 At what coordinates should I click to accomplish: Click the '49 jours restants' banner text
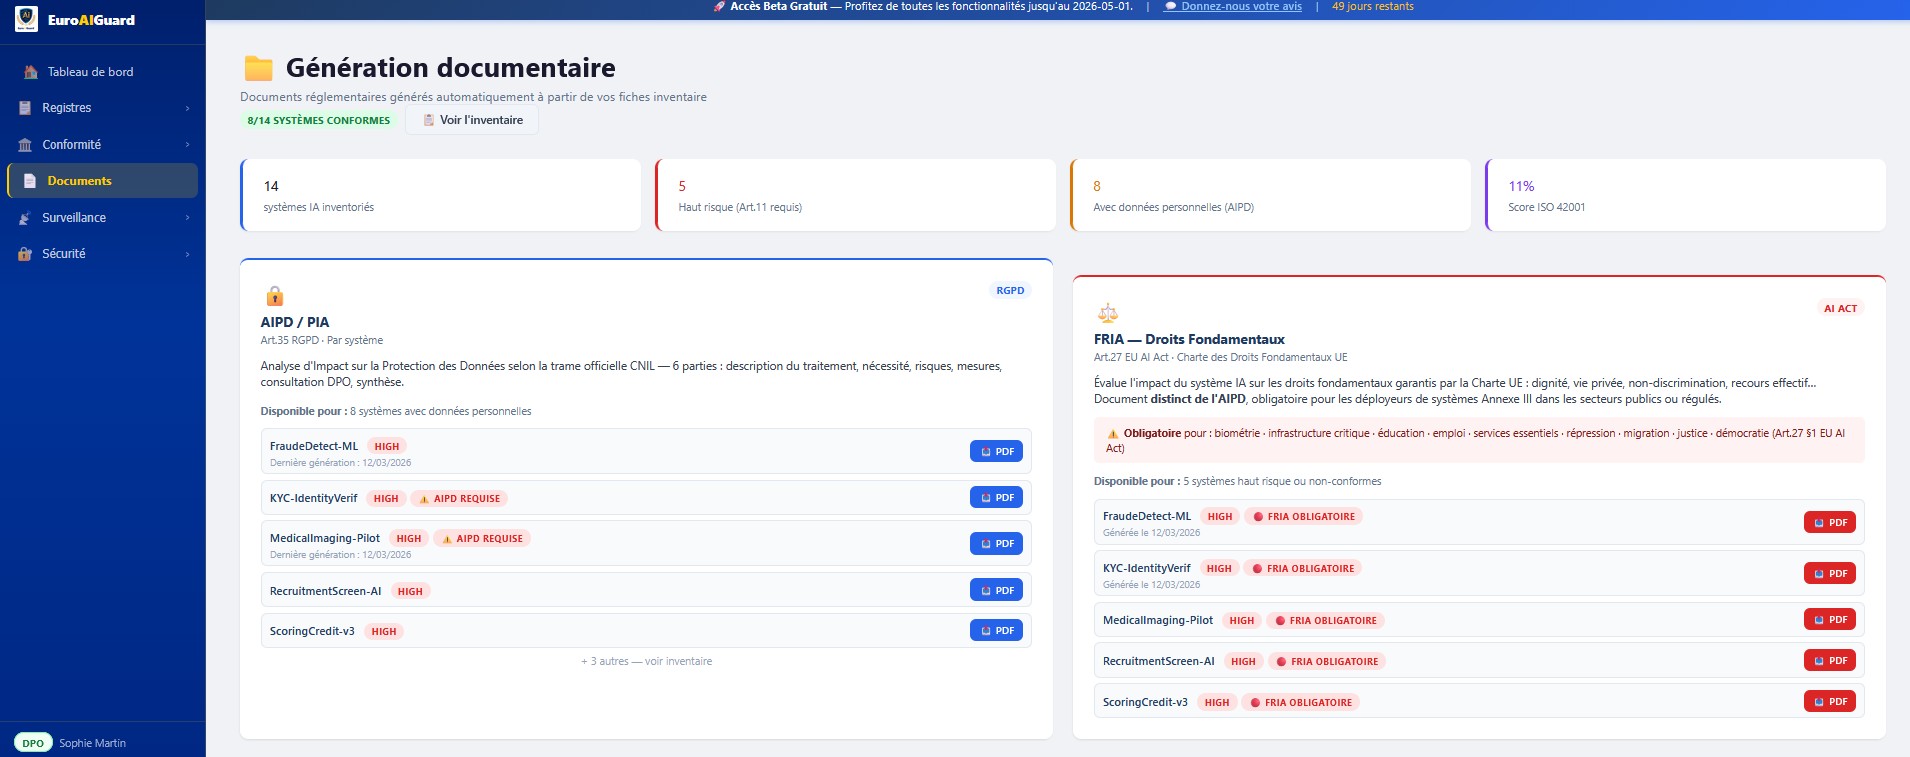1372,6
